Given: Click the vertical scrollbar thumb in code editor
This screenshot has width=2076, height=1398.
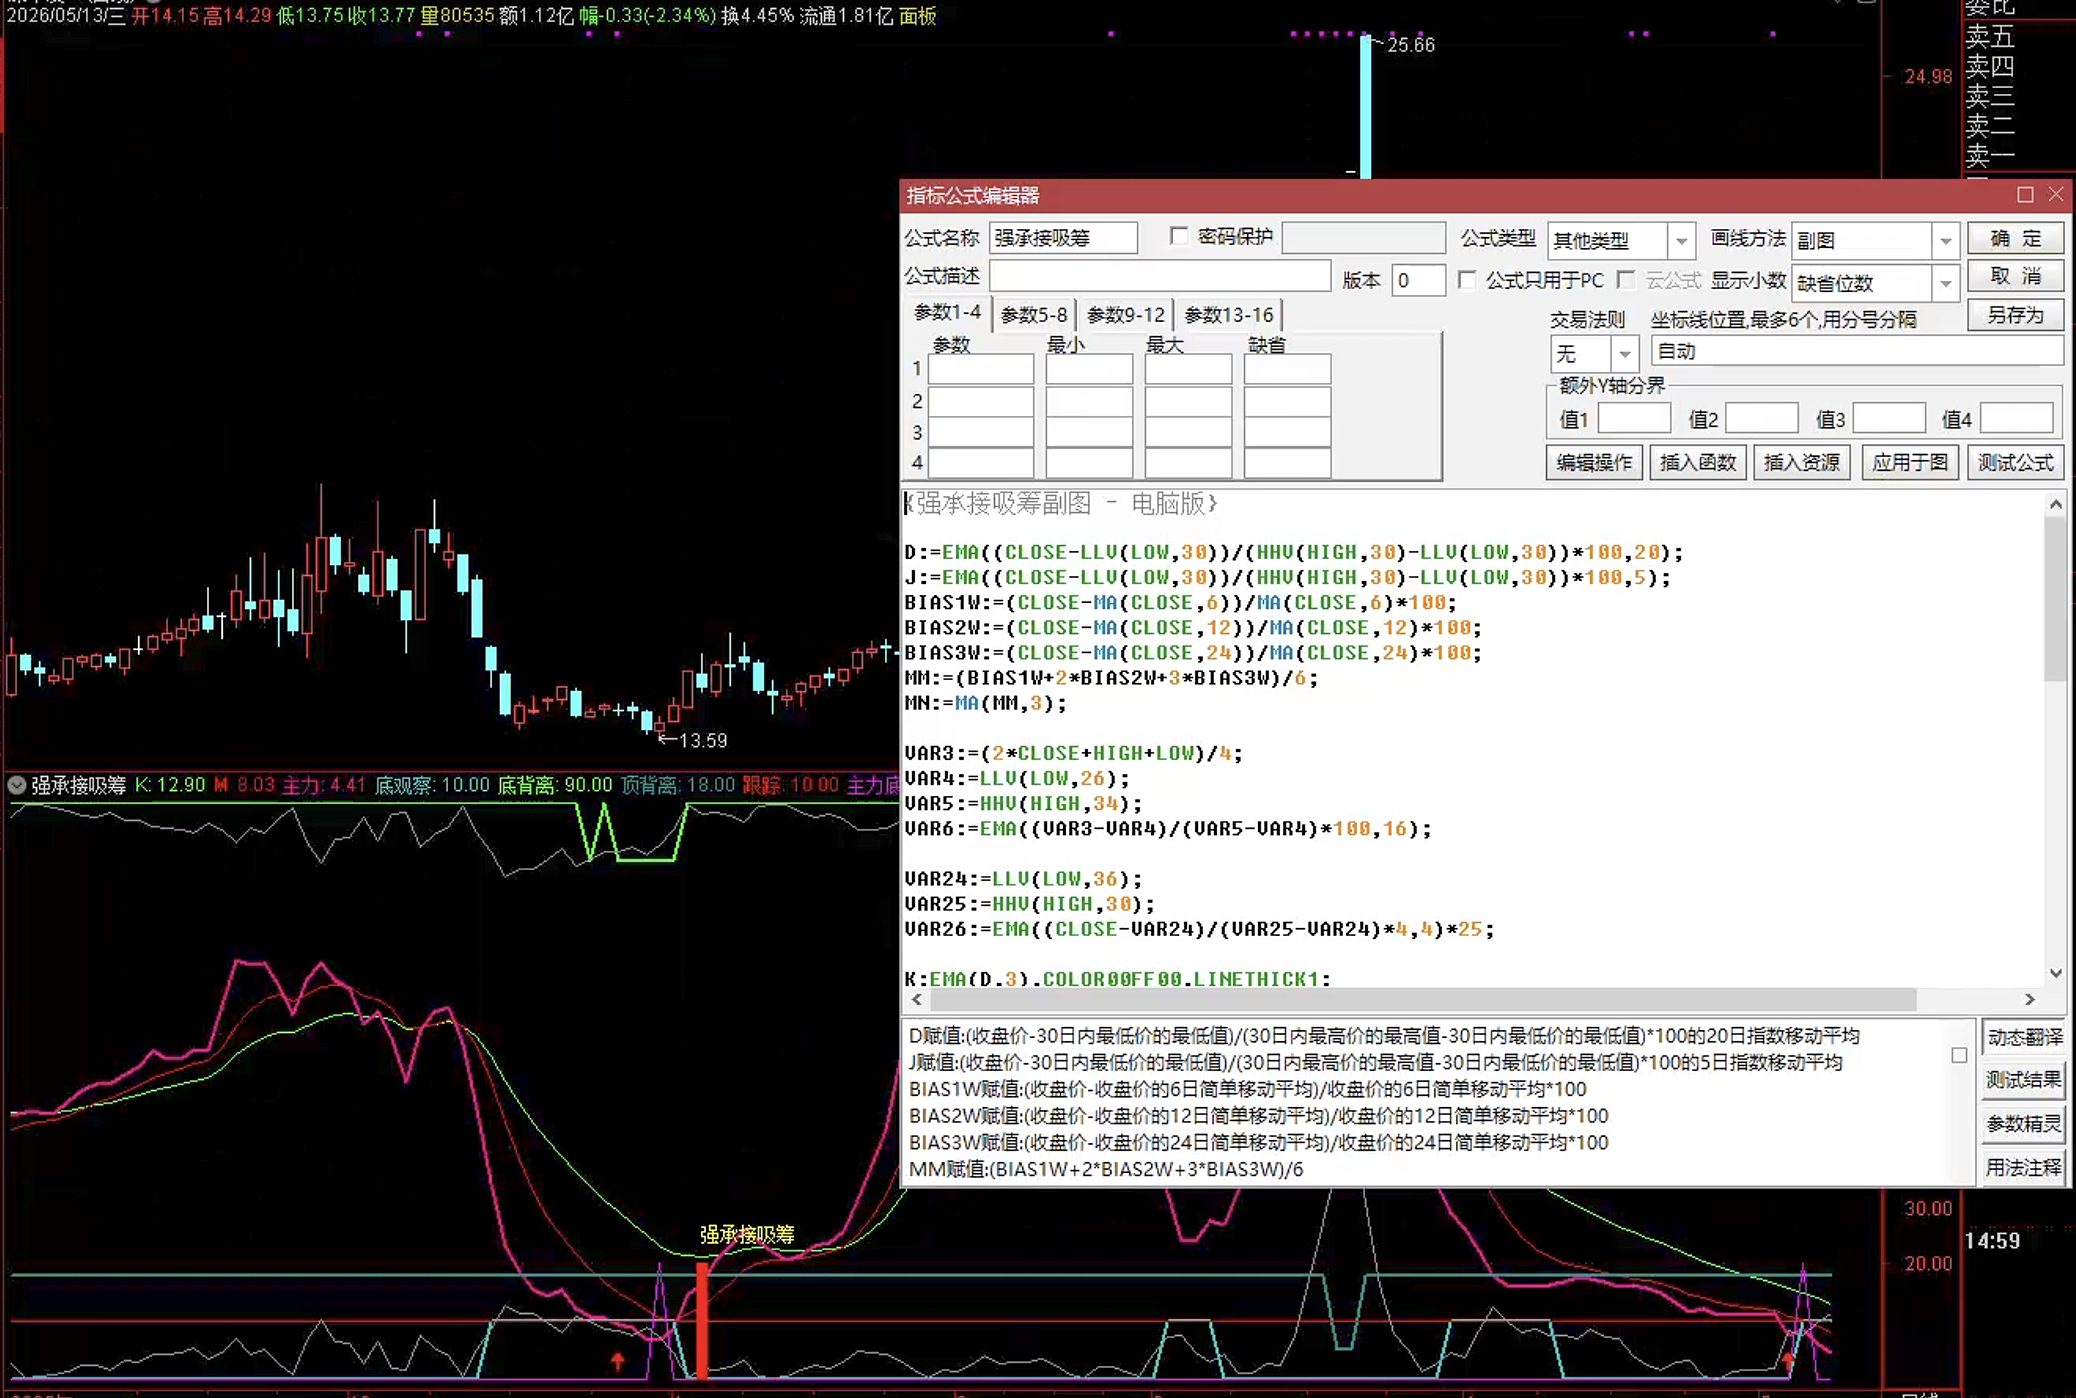Looking at the screenshot, I should [x=2056, y=600].
